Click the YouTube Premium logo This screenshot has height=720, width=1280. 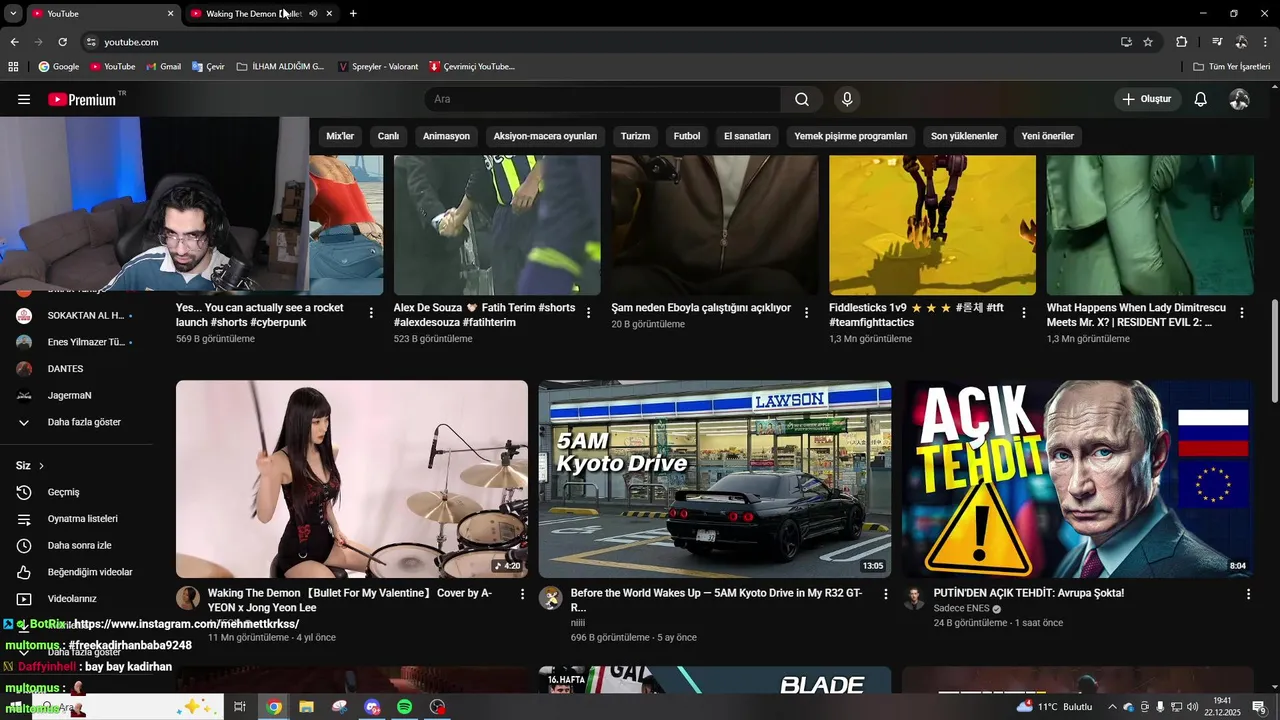pyautogui.click(x=82, y=99)
